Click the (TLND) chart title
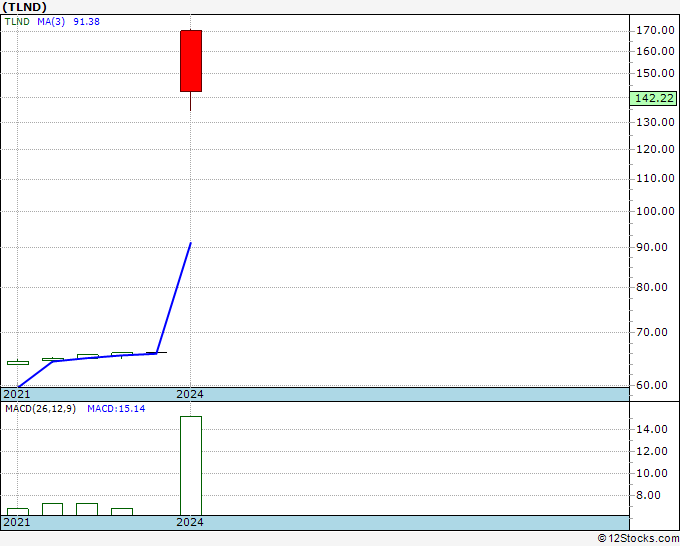Viewport: 680px width, 546px height. coord(24,7)
